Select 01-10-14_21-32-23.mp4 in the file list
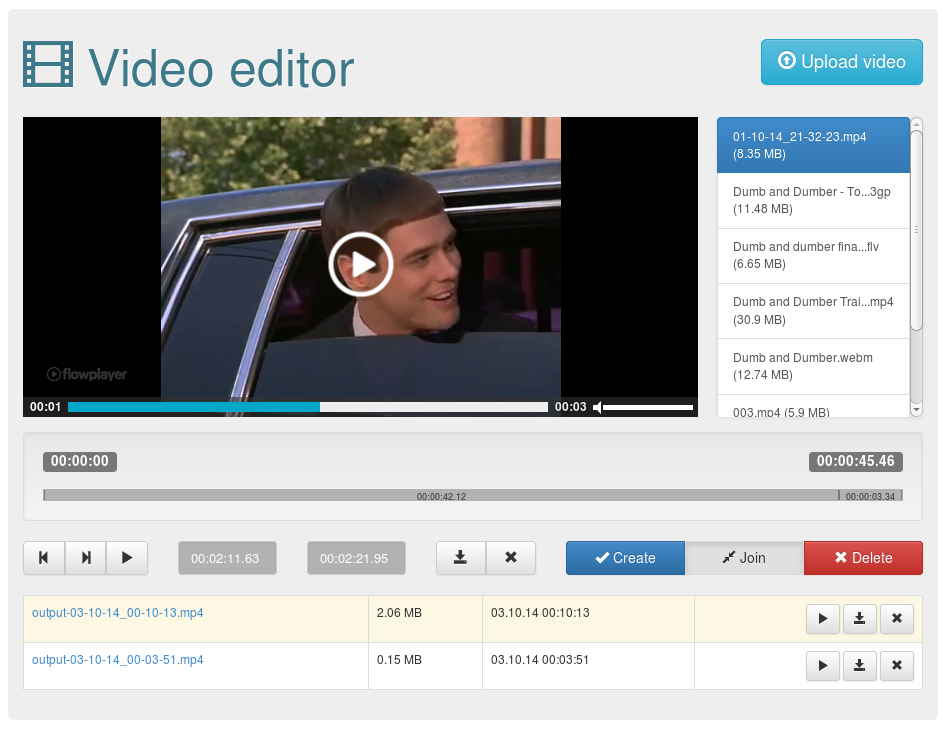Image resolution: width=947 pixels, height=729 pixels. click(x=813, y=145)
